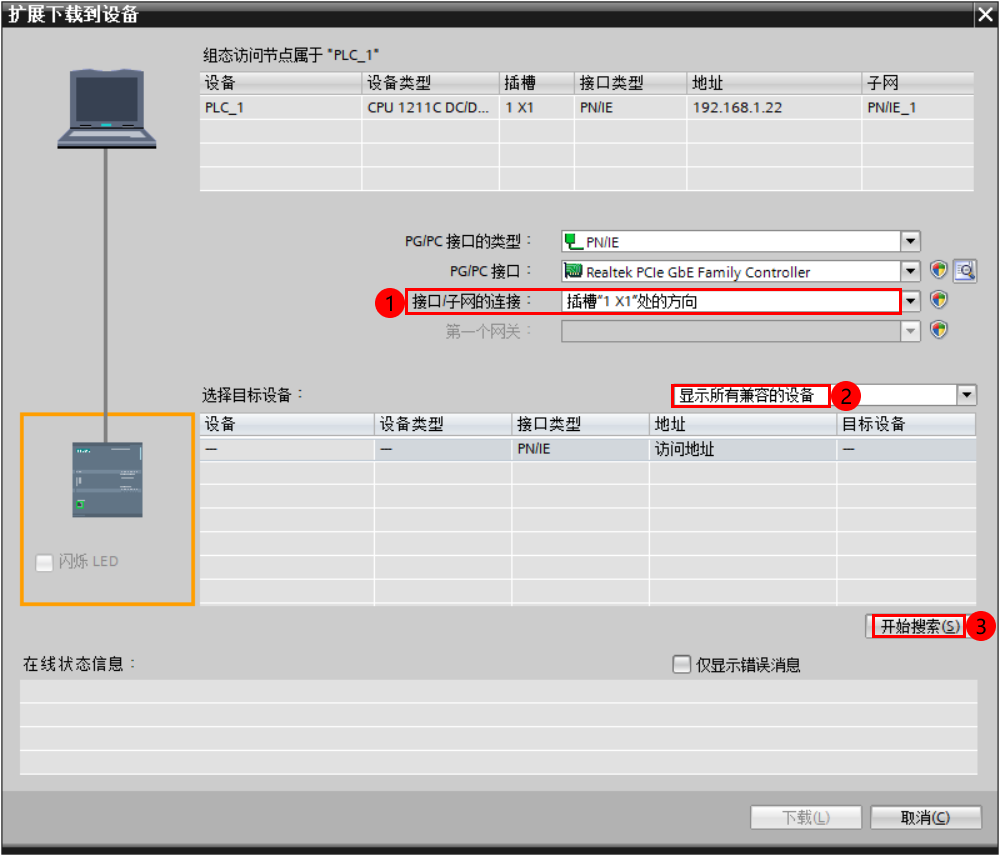
Task: Click the 取消 button to close the dialog
Action: [x=925, y=817]
